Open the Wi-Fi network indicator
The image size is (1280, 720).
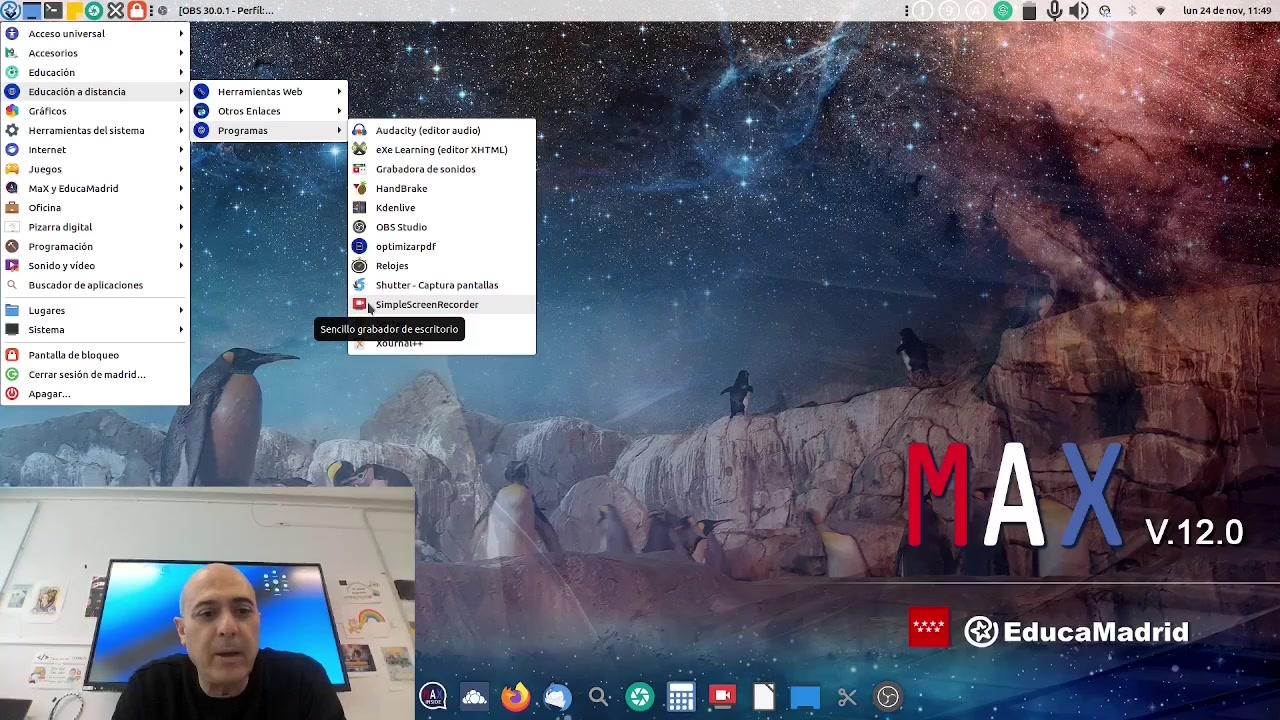pyautogui.click(x=1160, y=11)
